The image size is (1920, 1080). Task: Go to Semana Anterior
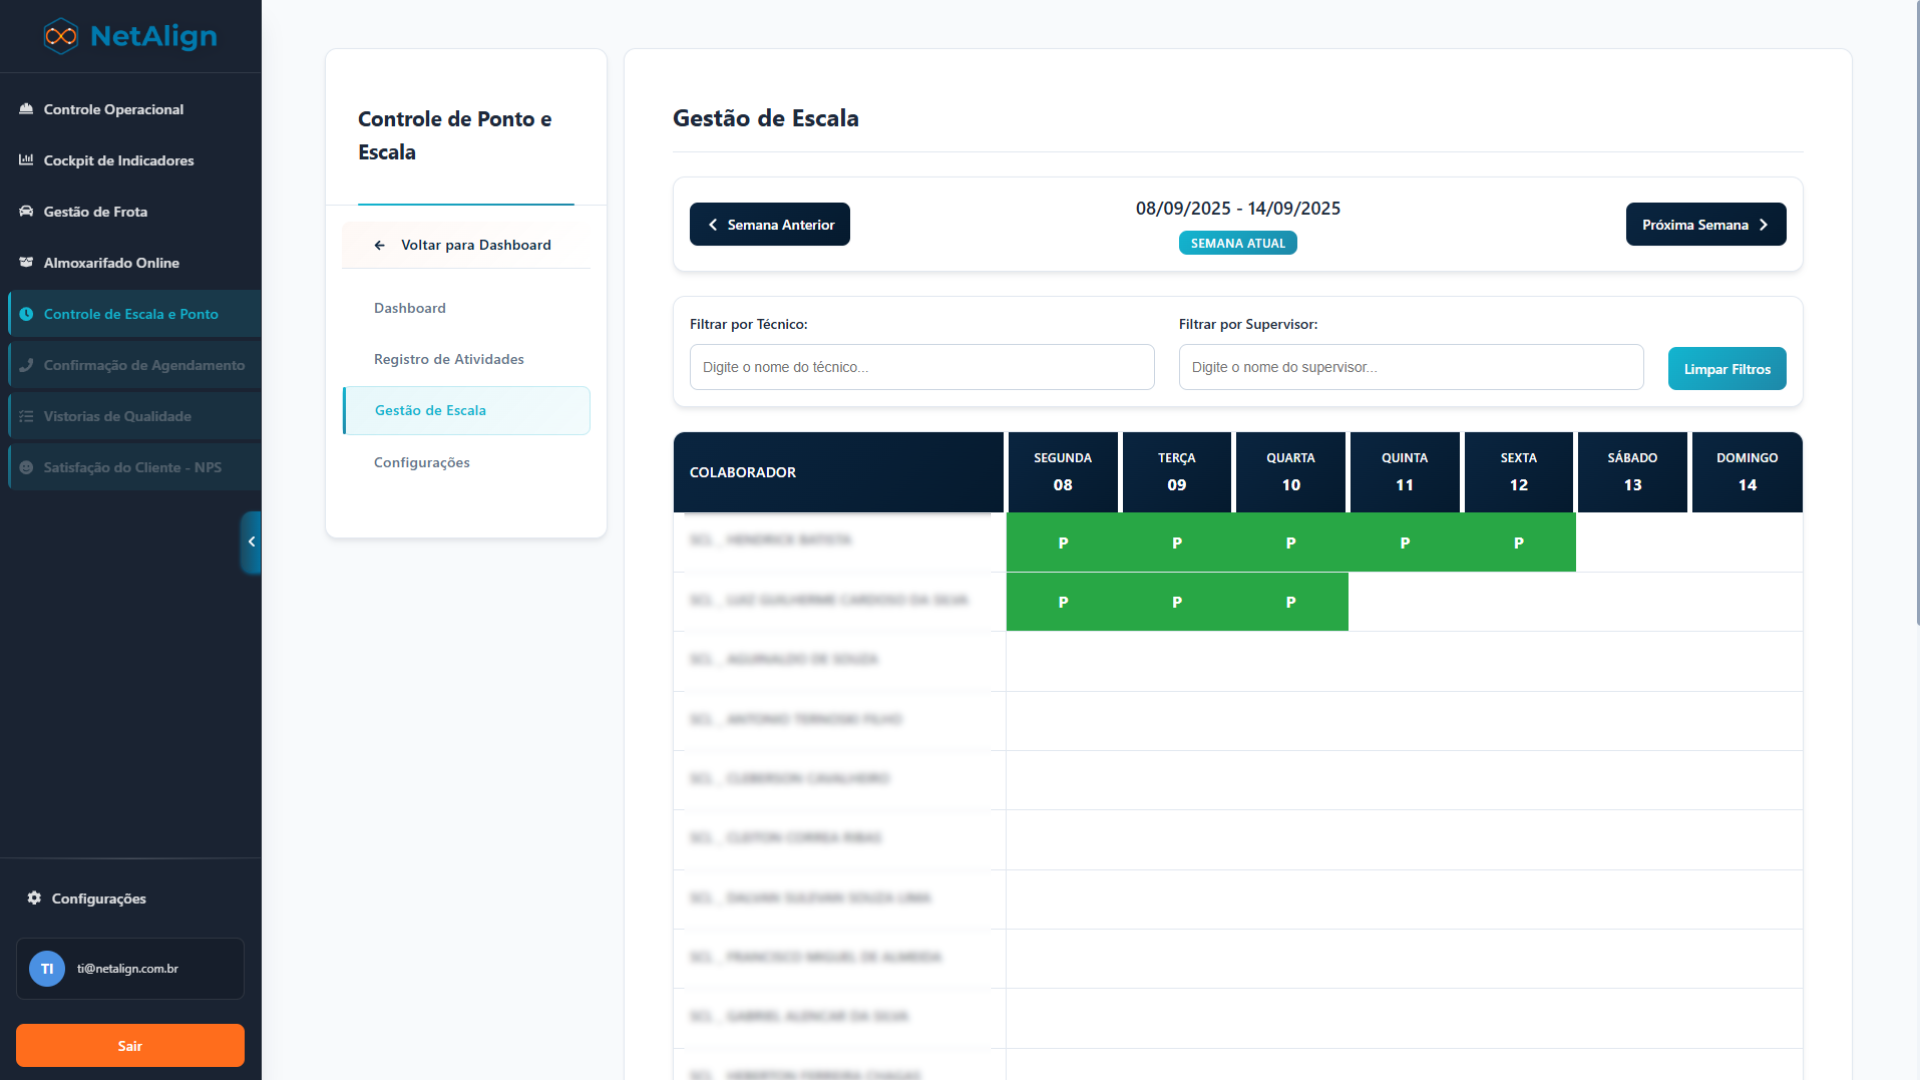(x=769, y=224)
